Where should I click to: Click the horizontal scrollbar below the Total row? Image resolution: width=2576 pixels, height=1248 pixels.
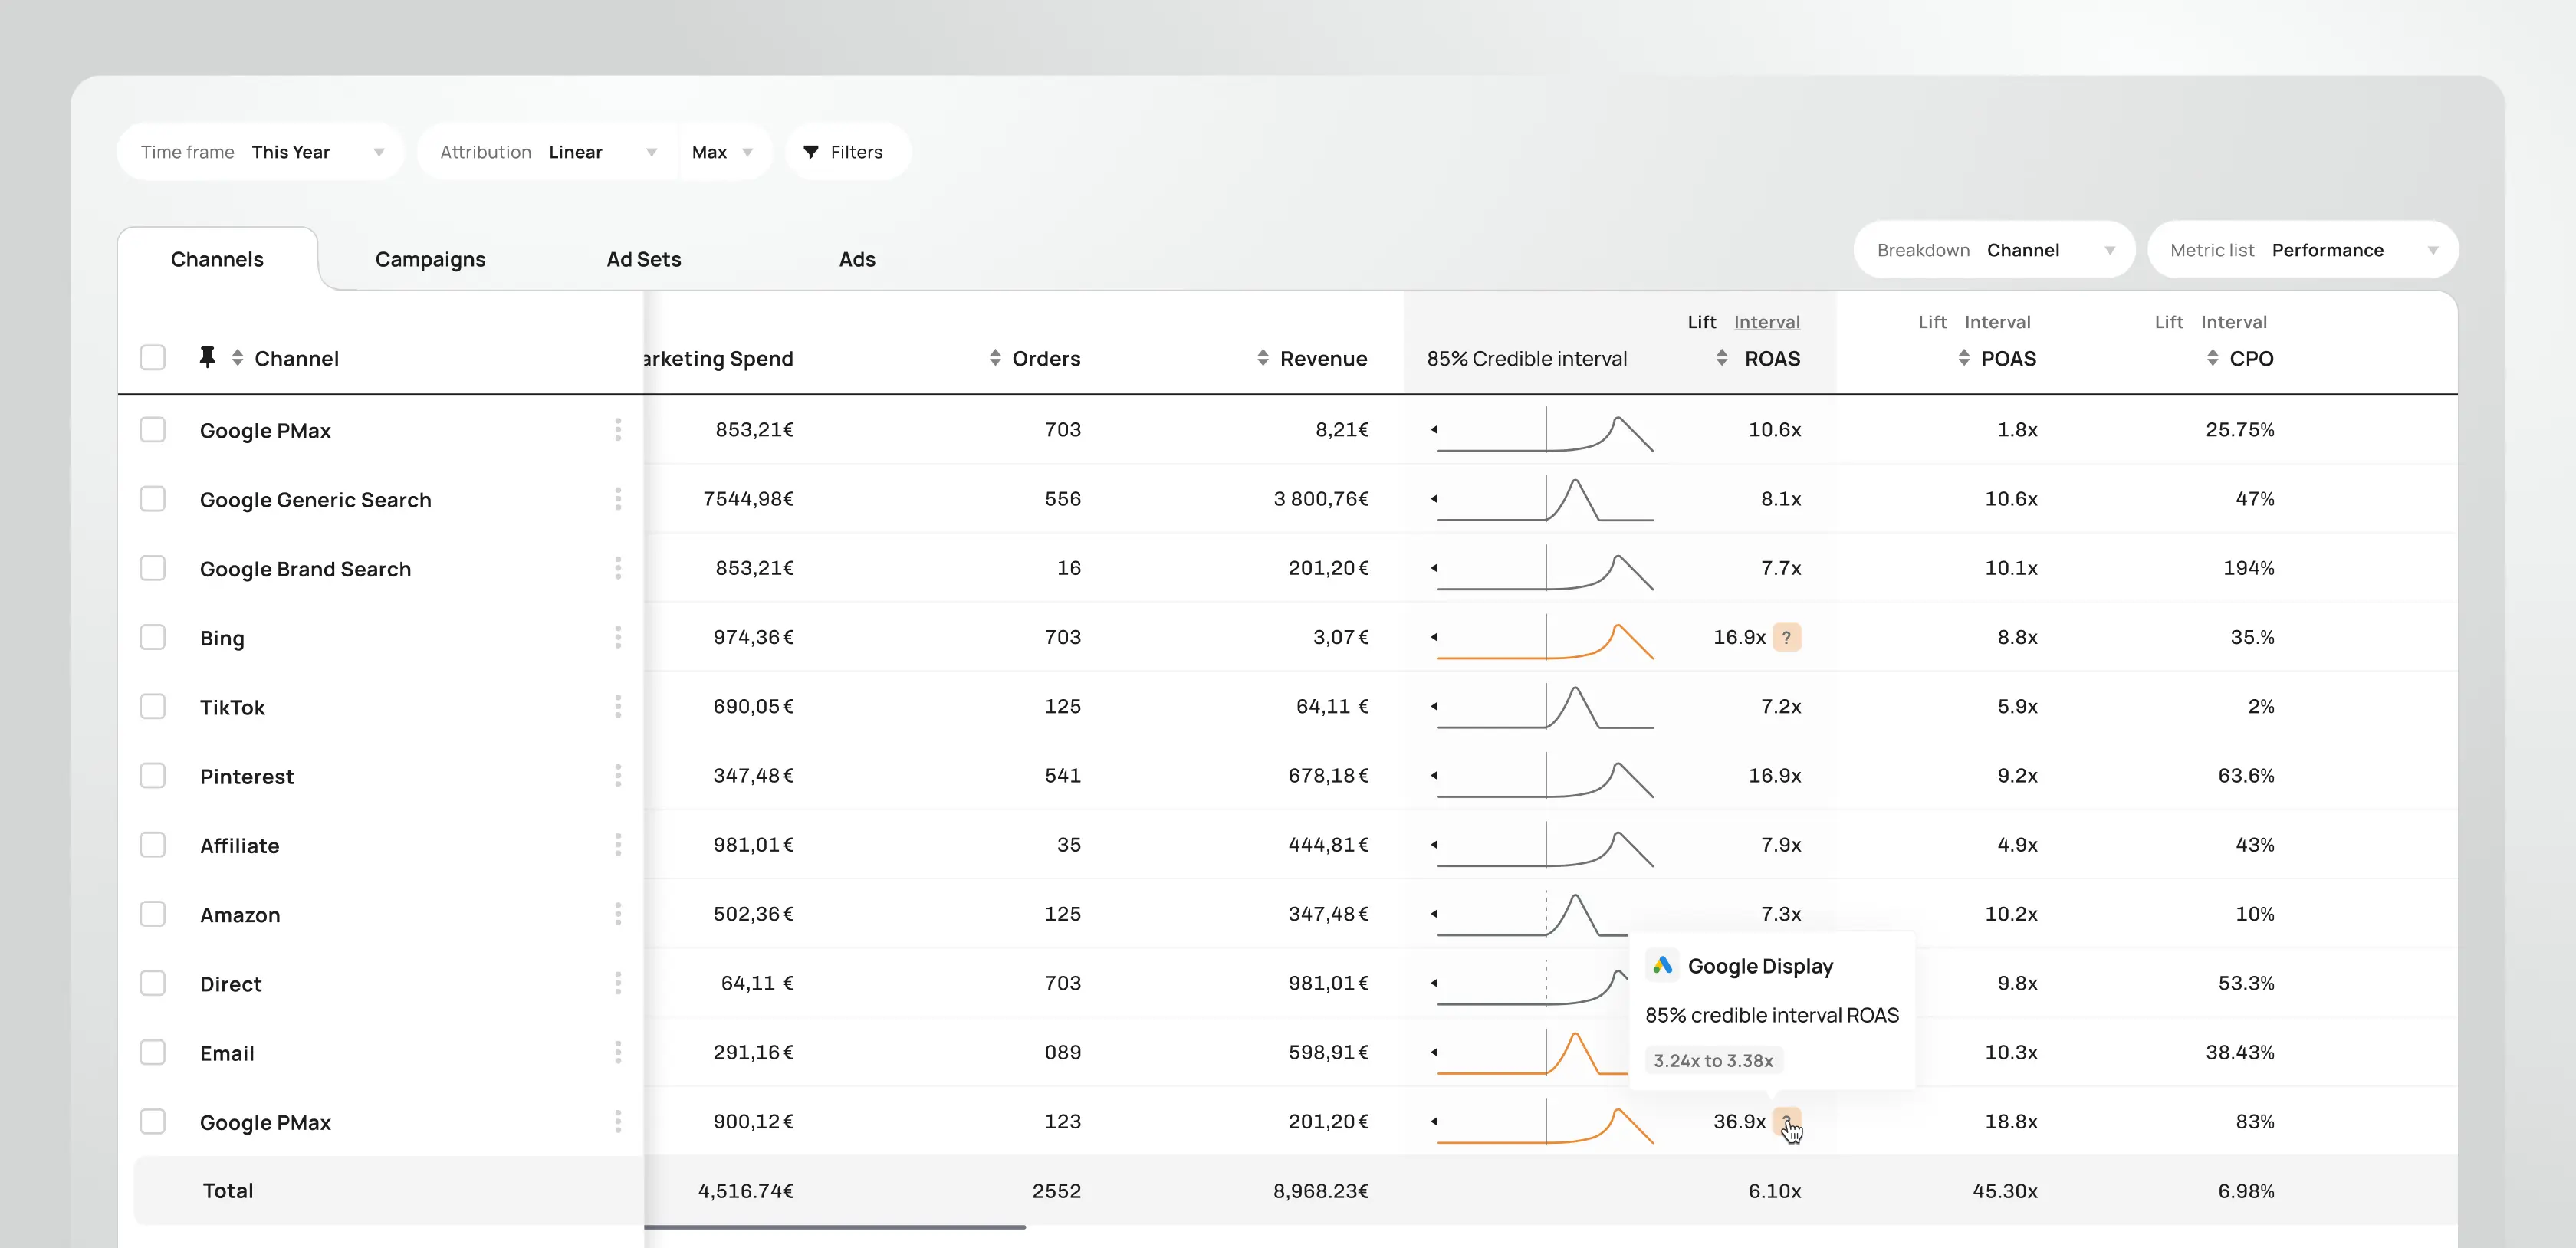[x=834, y=1227]
